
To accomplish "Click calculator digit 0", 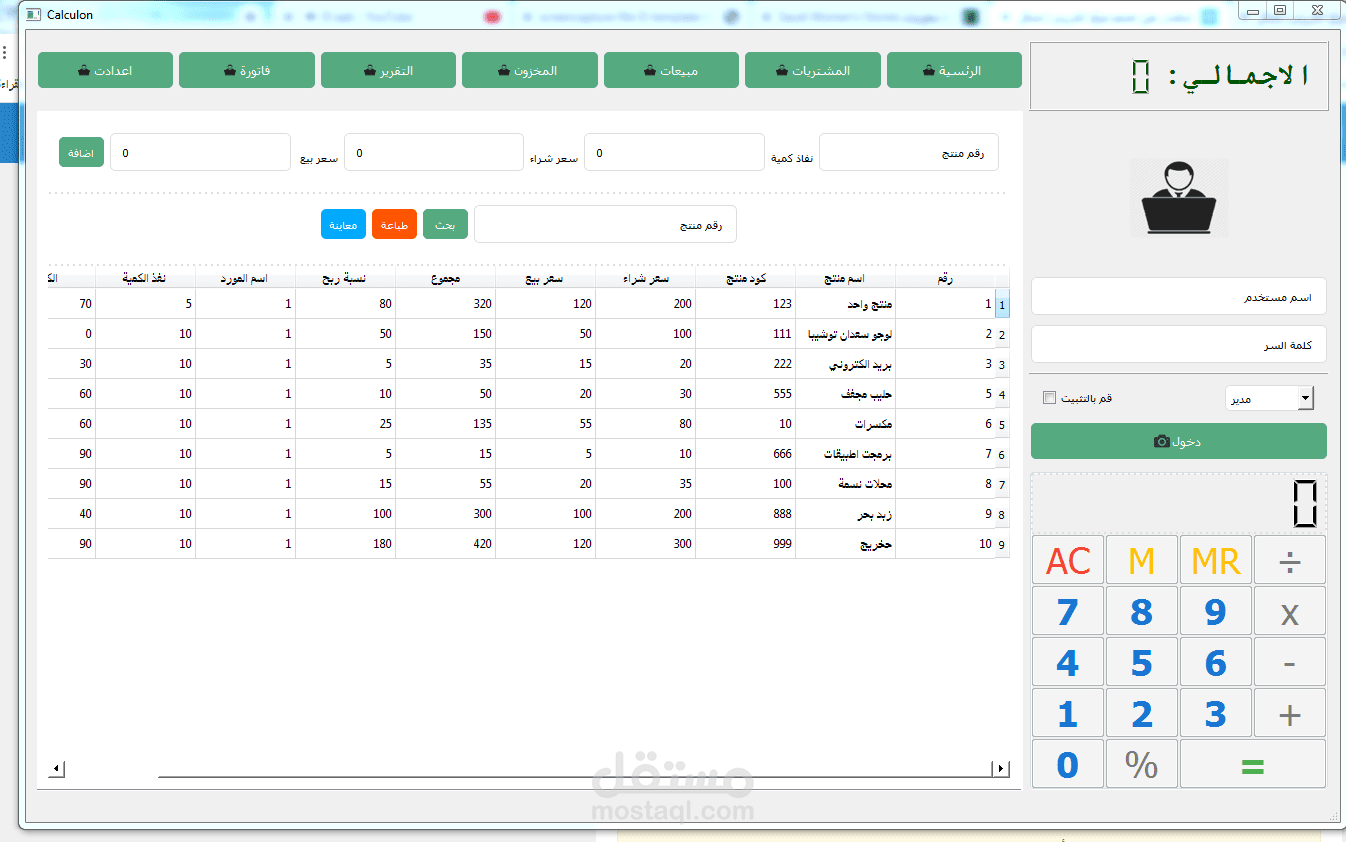I will [1068, 764].
